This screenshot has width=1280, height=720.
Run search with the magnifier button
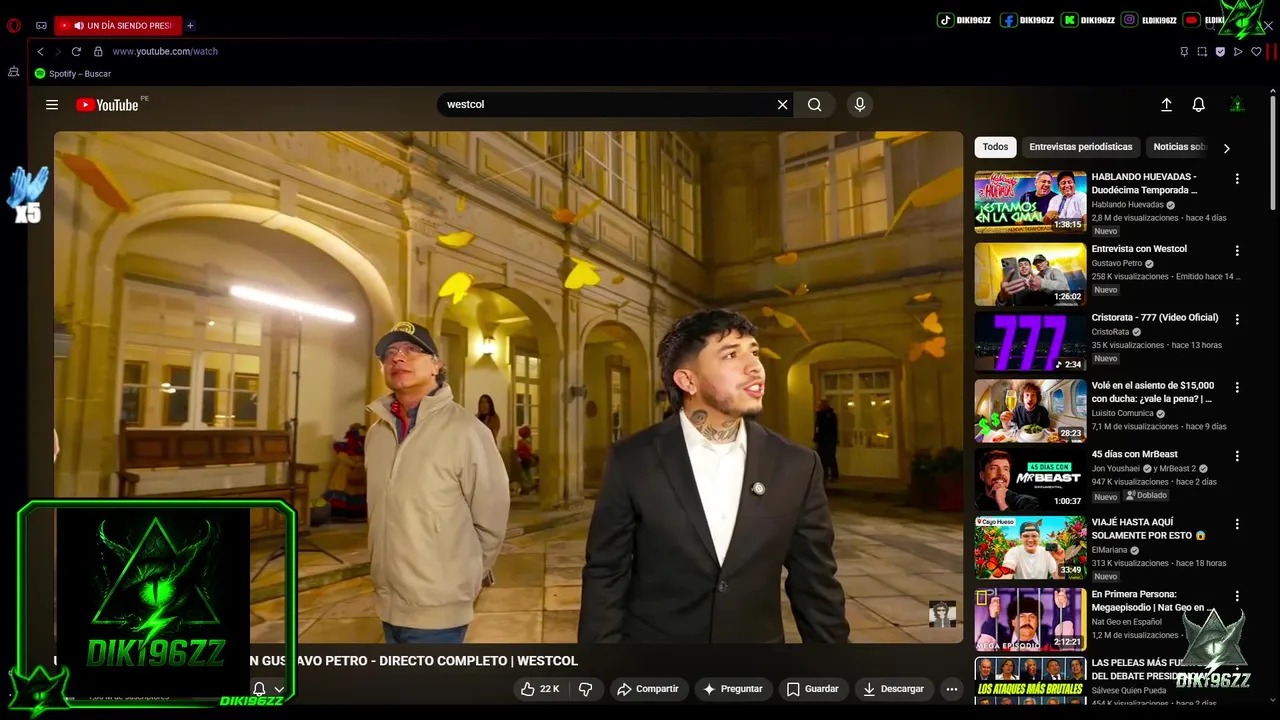pos(814,104)
